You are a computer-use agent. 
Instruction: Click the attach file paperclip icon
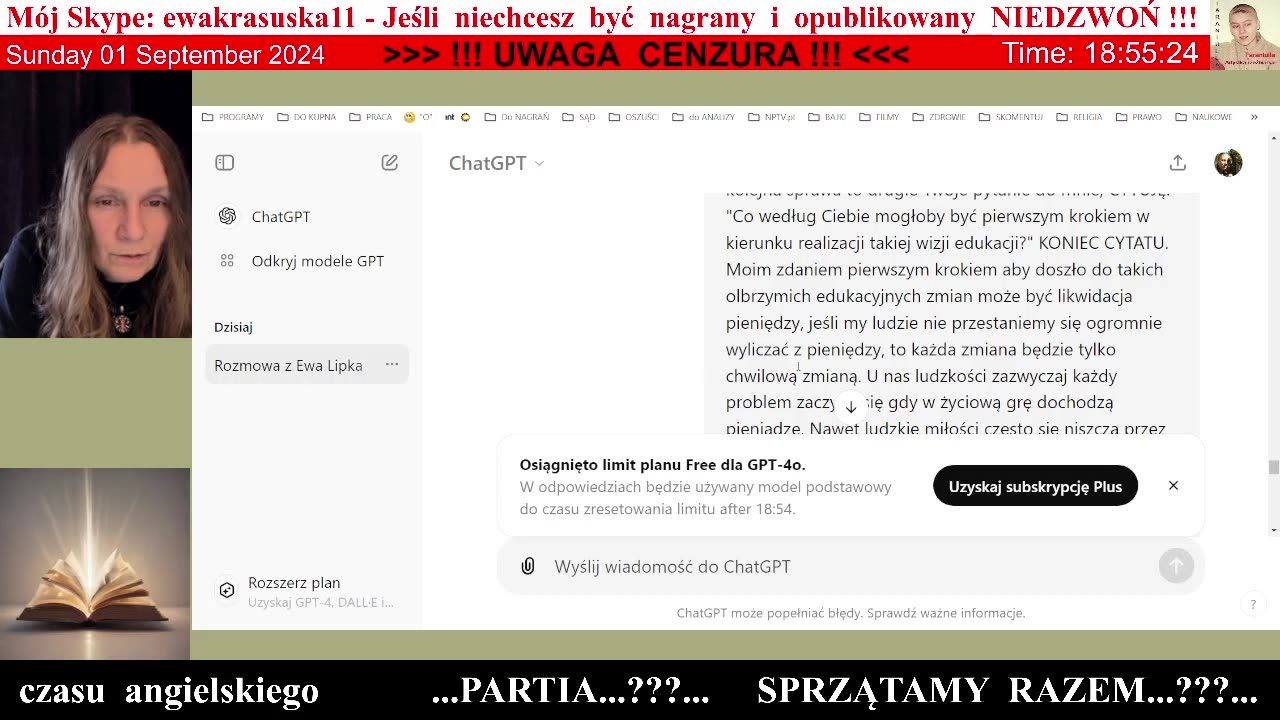click(x=528, y=567)
